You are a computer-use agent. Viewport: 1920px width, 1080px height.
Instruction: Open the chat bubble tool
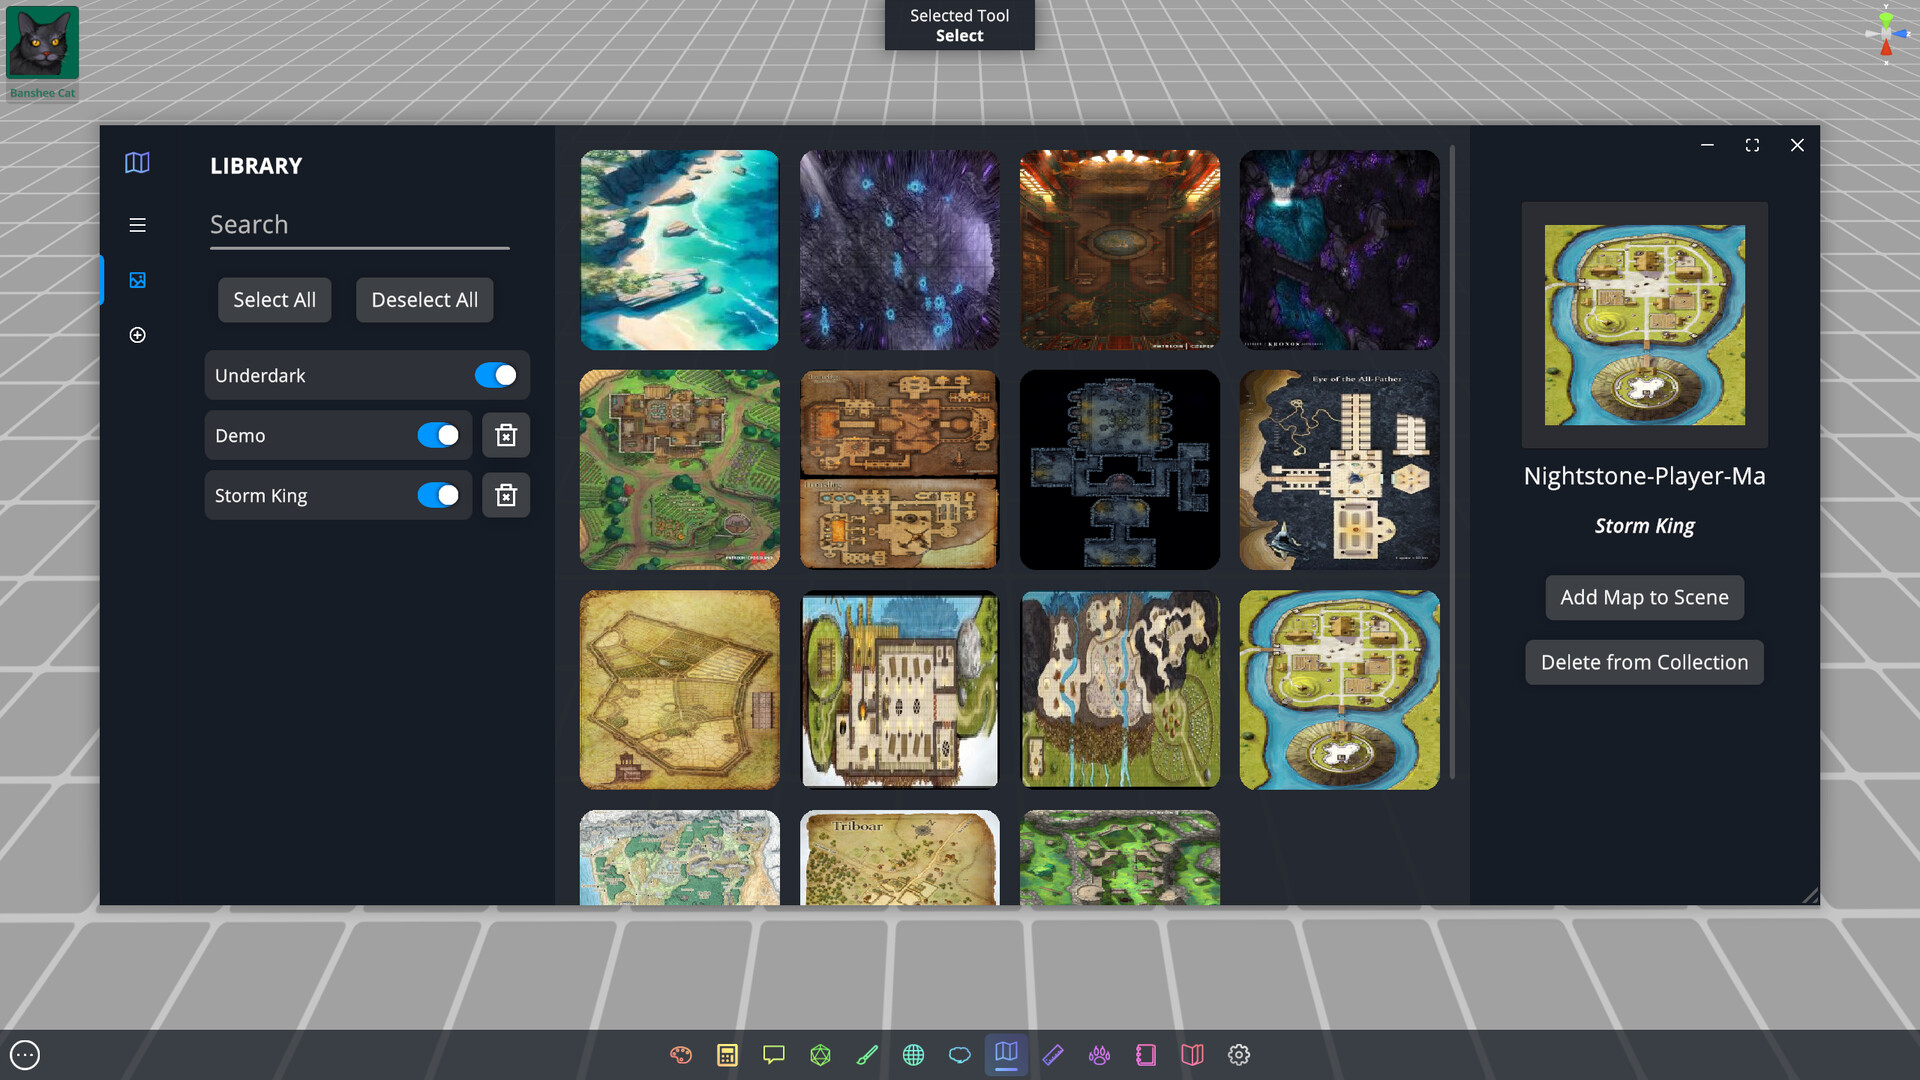tap(773, 1054)
